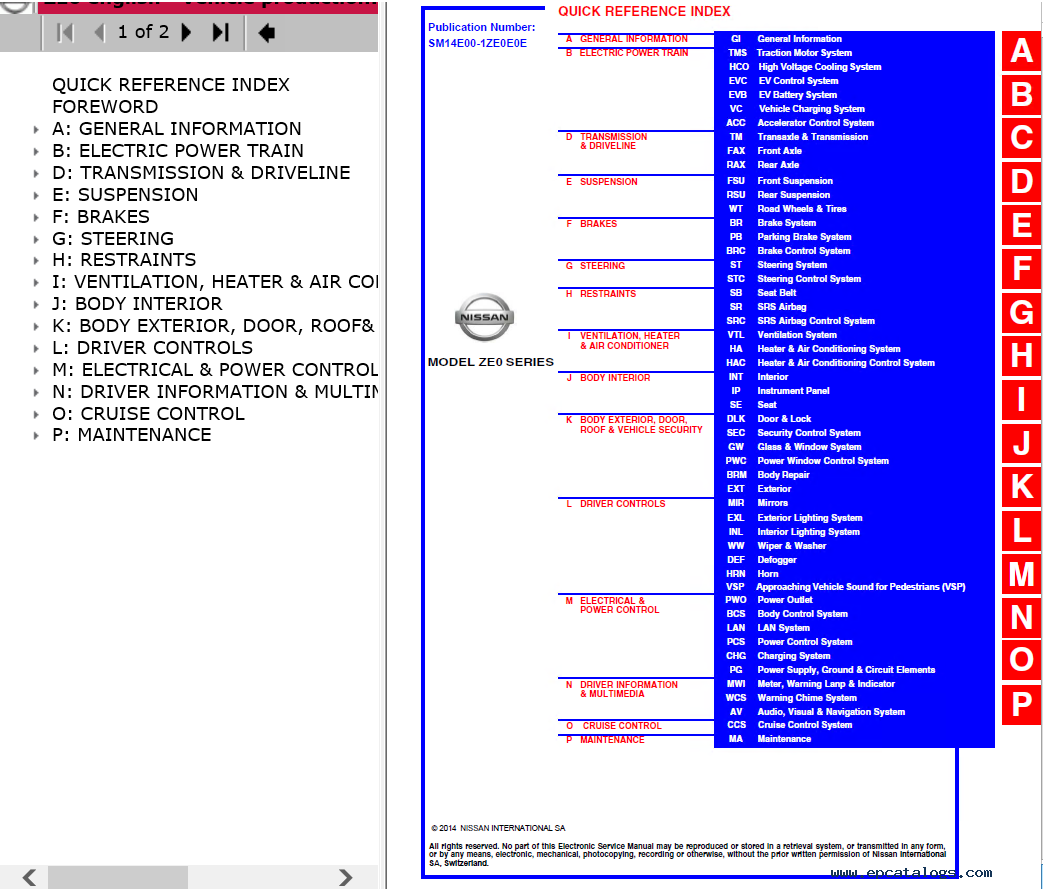This screenshot has height=889, width=1043.
Task: Go to the first page arrow
Action: pyautogui.click(x=65, y=32)
